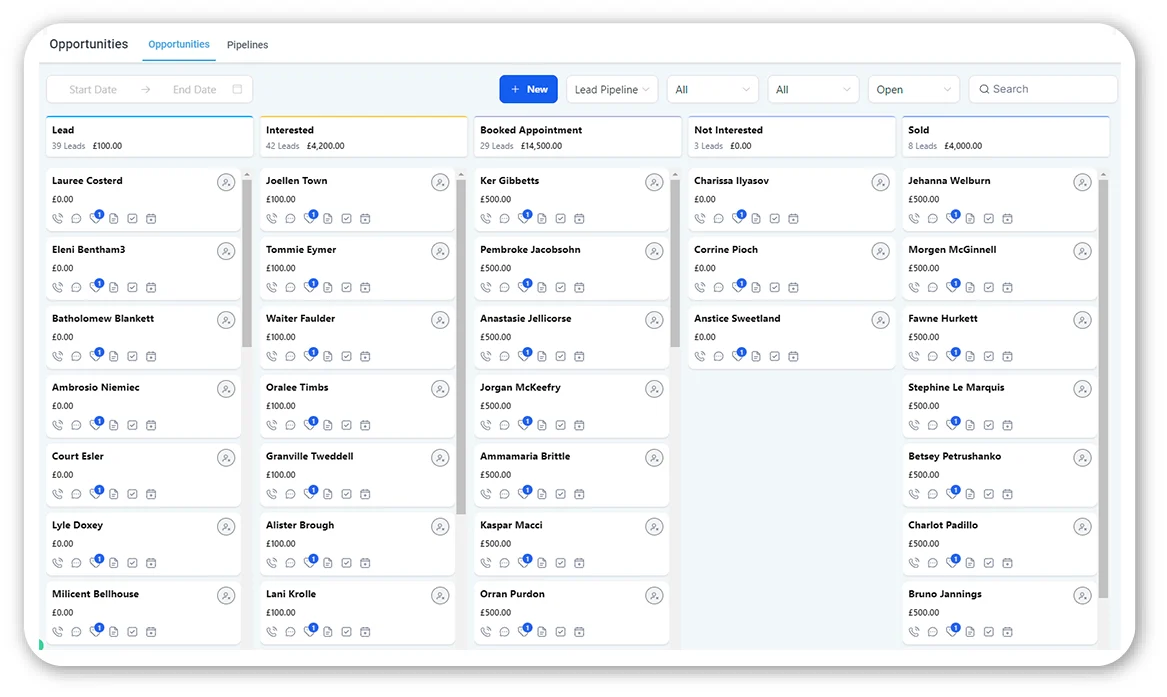Open chat icon on Pembroke Jacobsohn card
This screenshot has width=1167, height=697.
pos(505,288)
